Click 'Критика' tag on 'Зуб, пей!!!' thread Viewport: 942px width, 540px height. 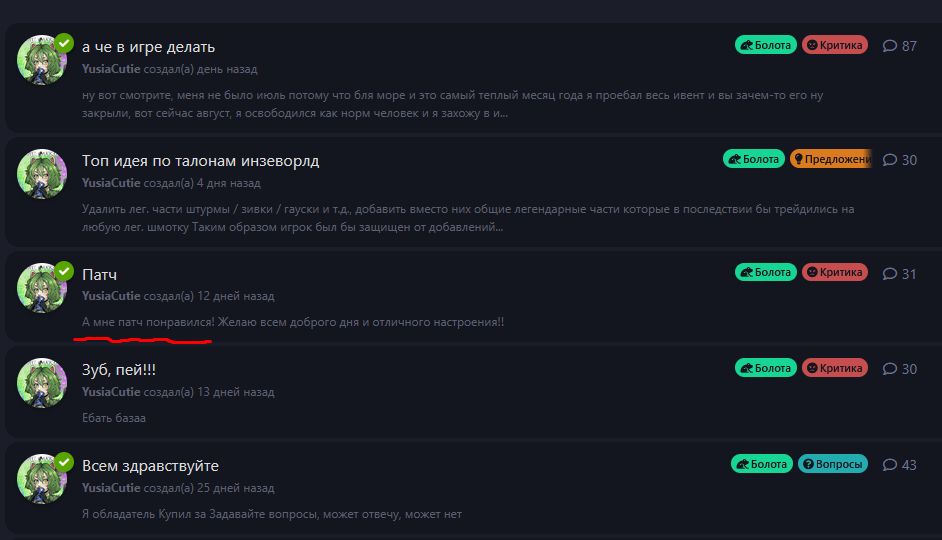834,368
